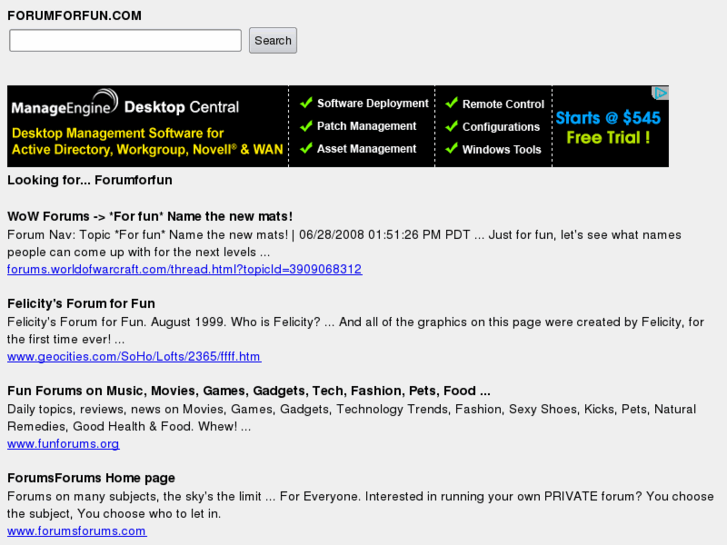The image size is (727, 545).
Task: Click the AdChoices icon on the banner
Action: 660,93
